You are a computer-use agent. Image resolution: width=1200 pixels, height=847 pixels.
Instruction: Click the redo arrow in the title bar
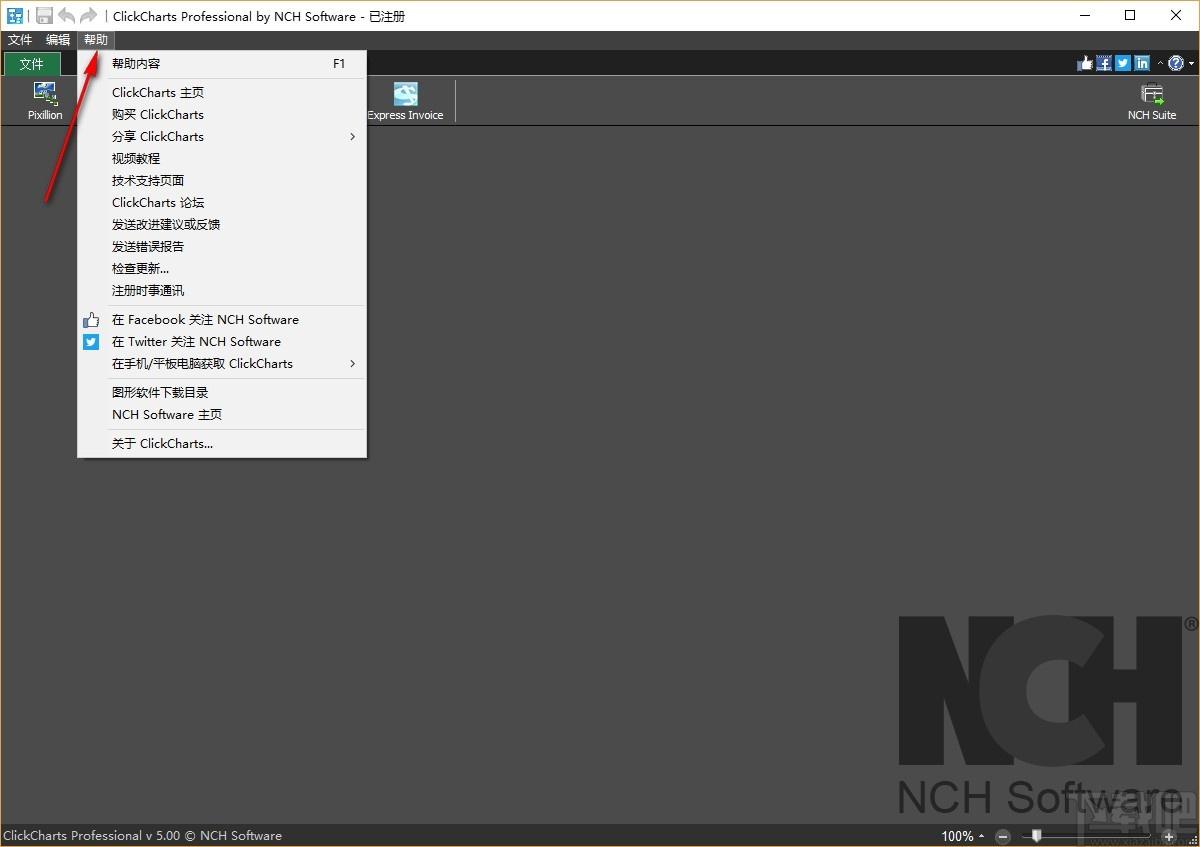click(x=89, y=15)
